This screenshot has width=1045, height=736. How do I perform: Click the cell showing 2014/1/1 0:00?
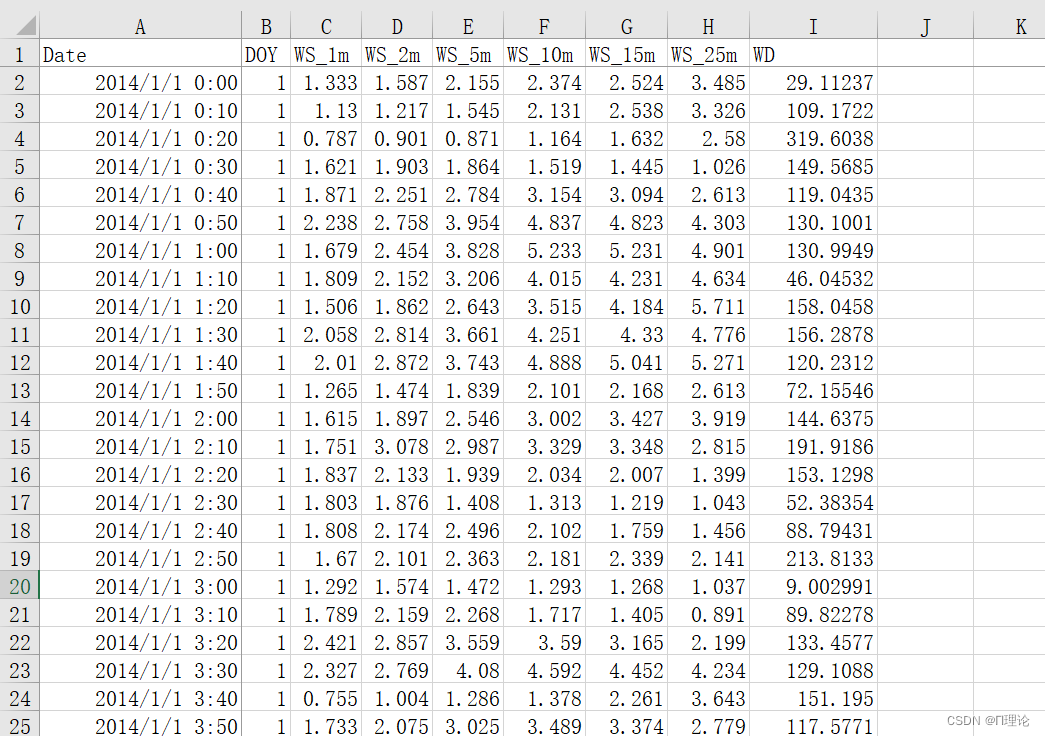(140, 83)
